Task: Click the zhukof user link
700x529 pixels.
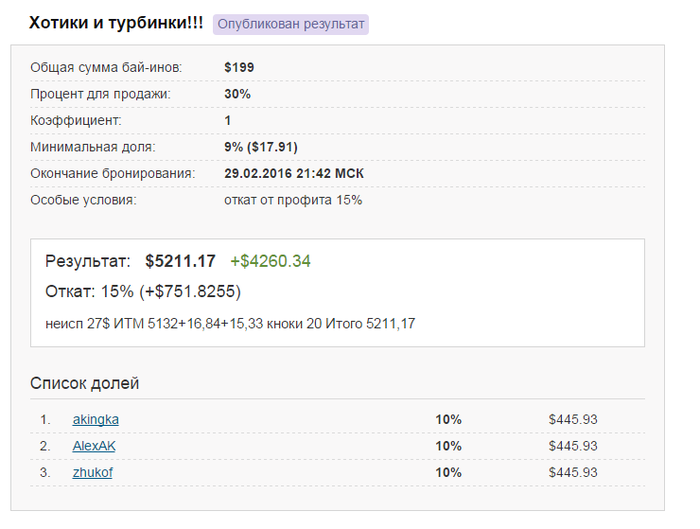Action: pyautogui.click(x=92, y=472)
